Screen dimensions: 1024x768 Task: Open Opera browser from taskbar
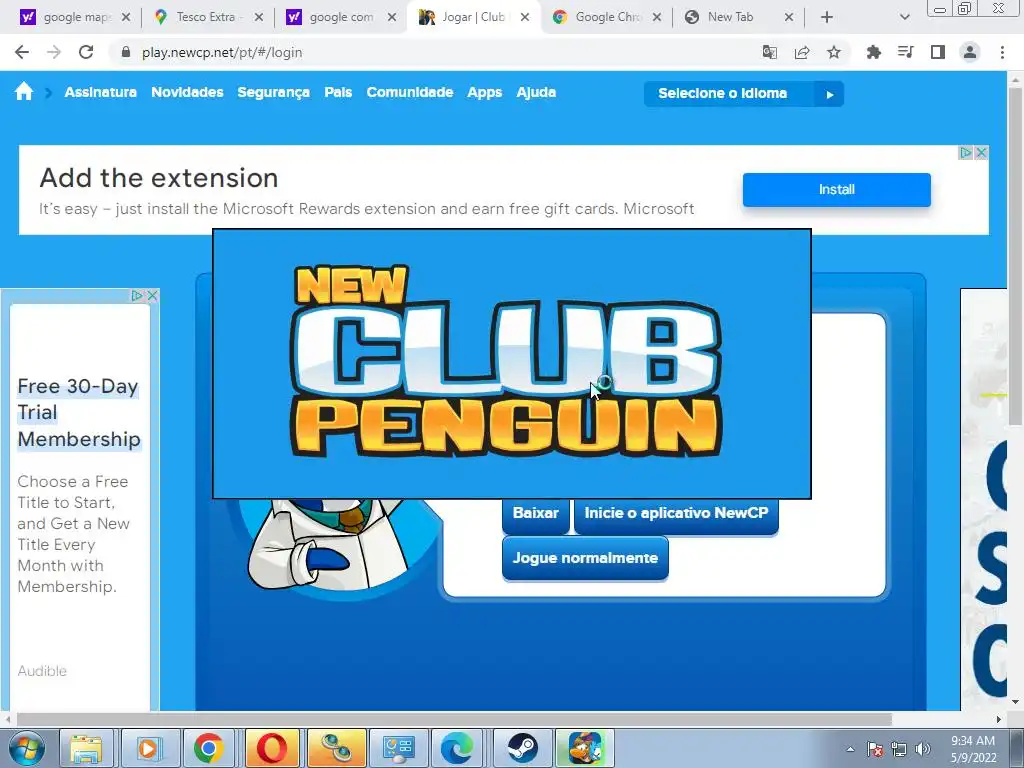click(x=272, y=748)
